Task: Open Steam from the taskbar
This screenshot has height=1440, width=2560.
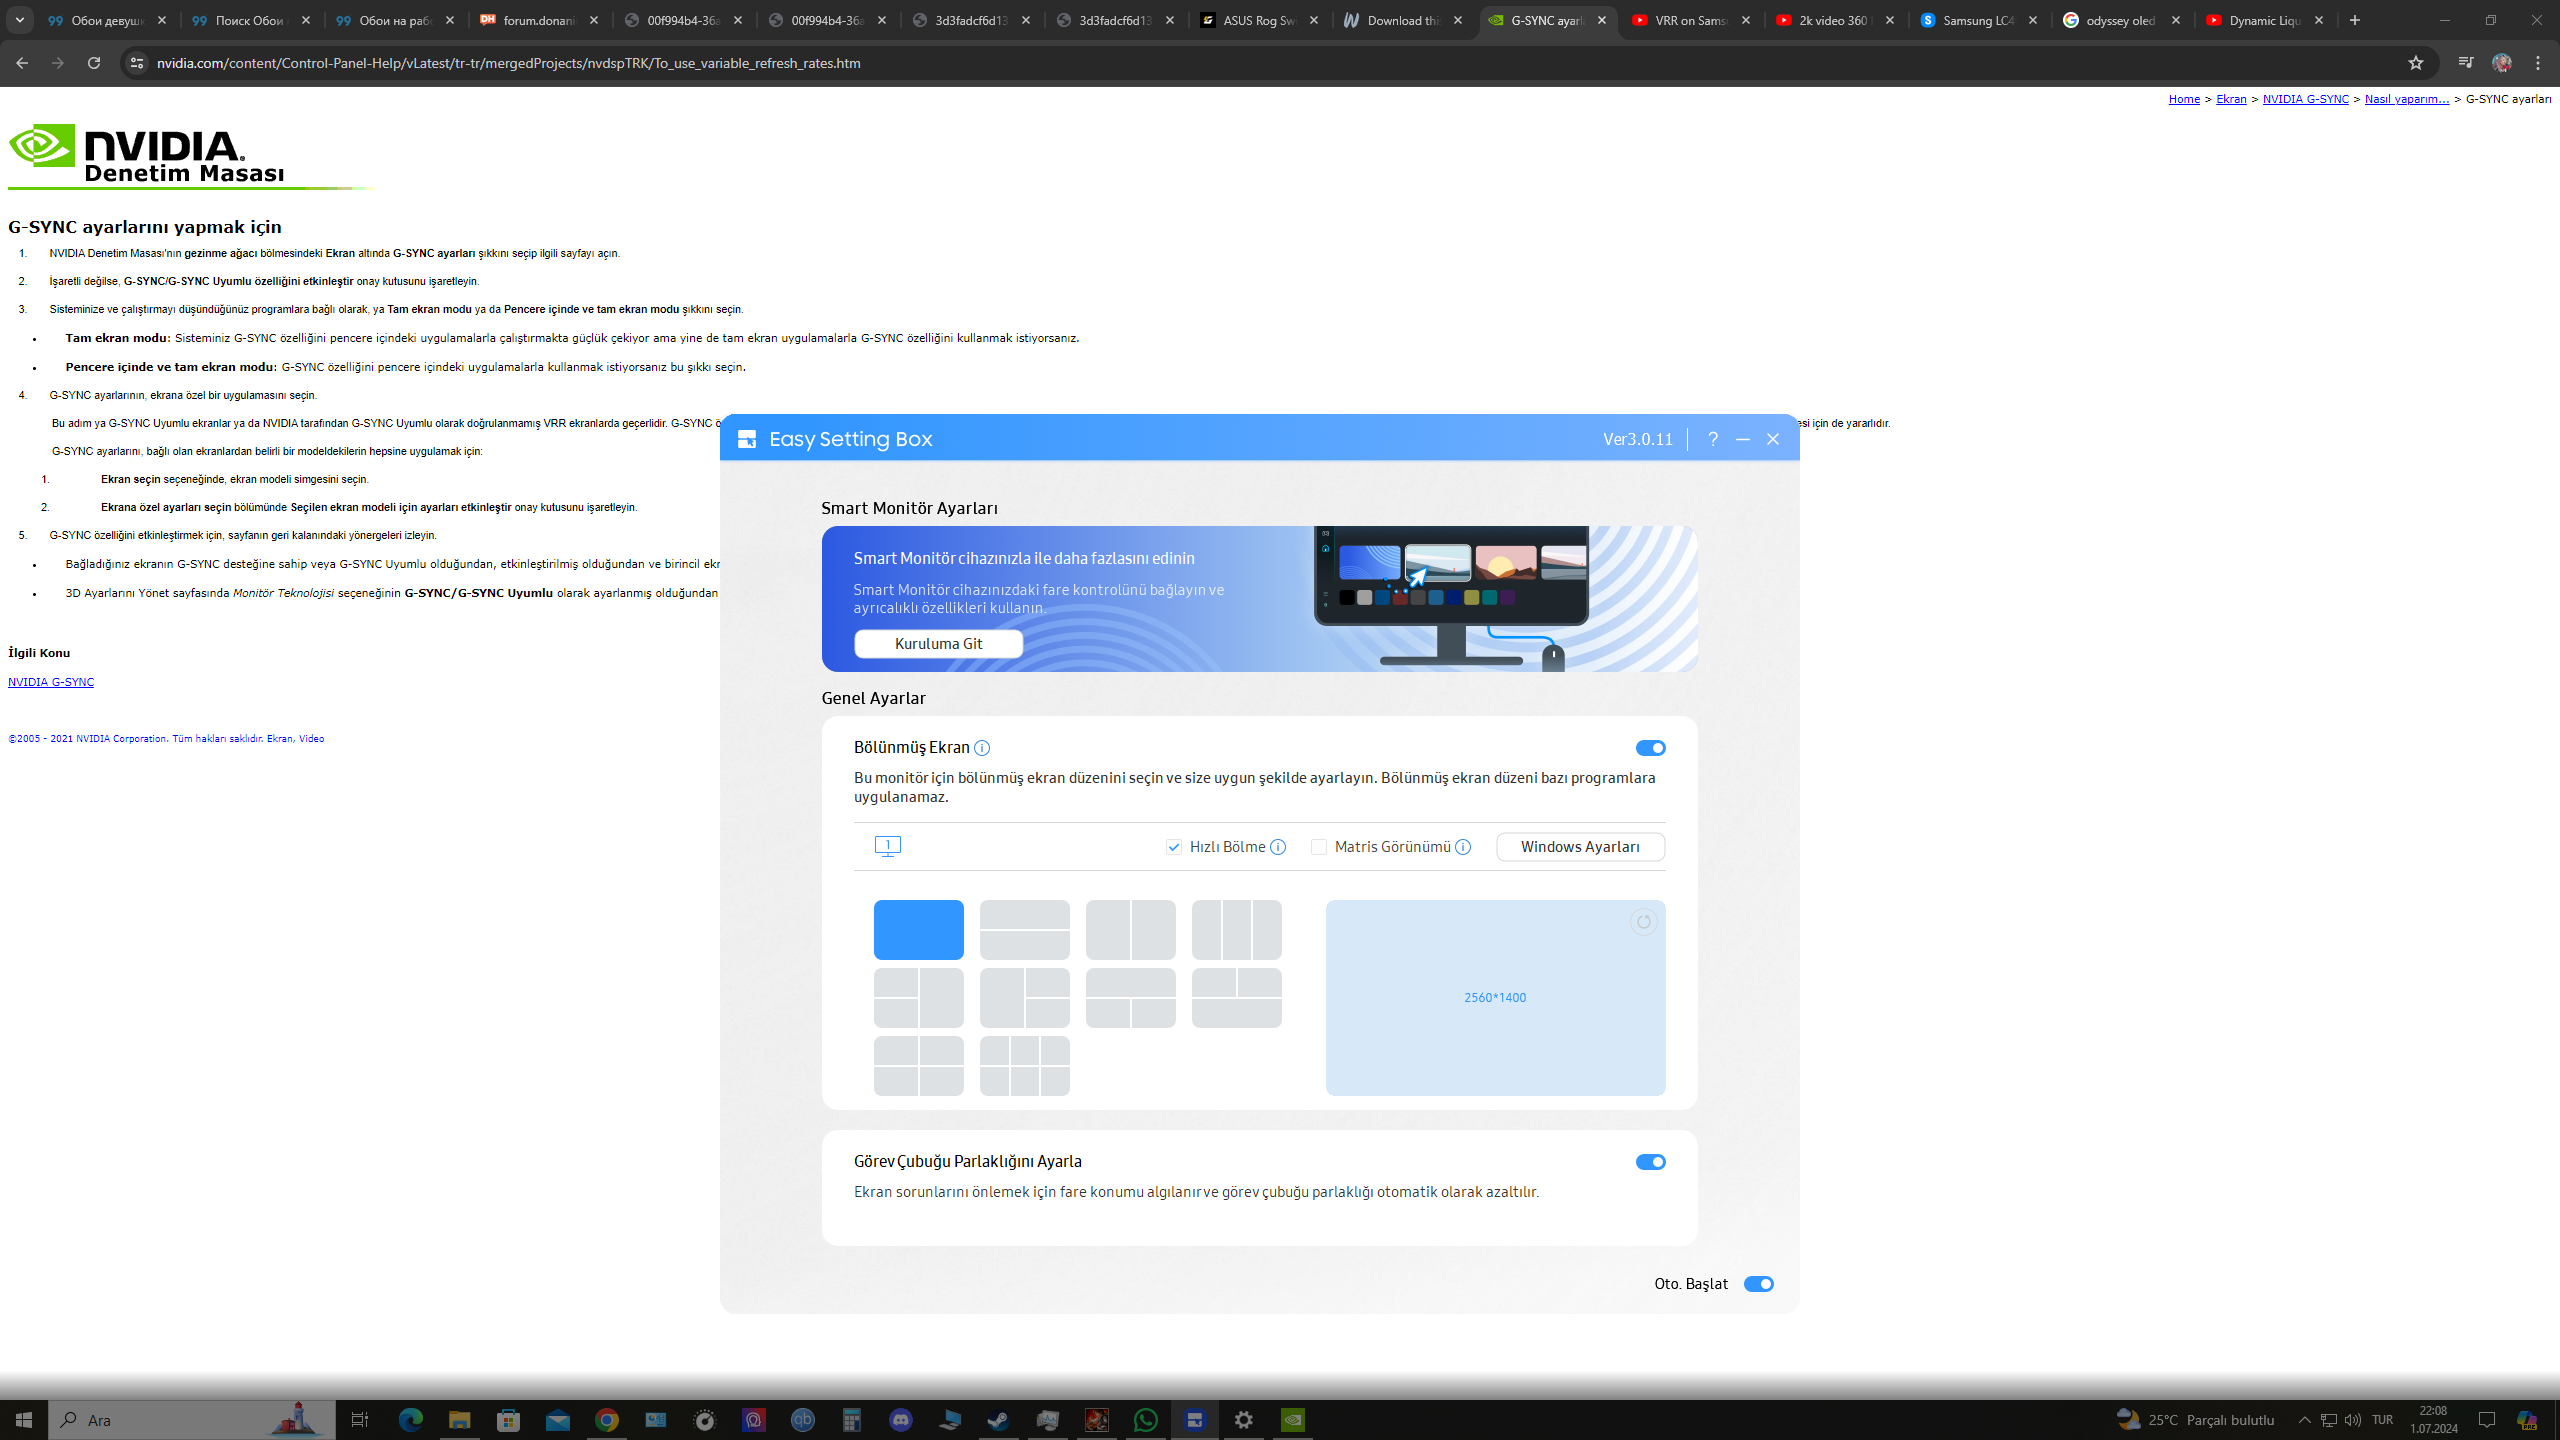Action: coord(998,1420)
